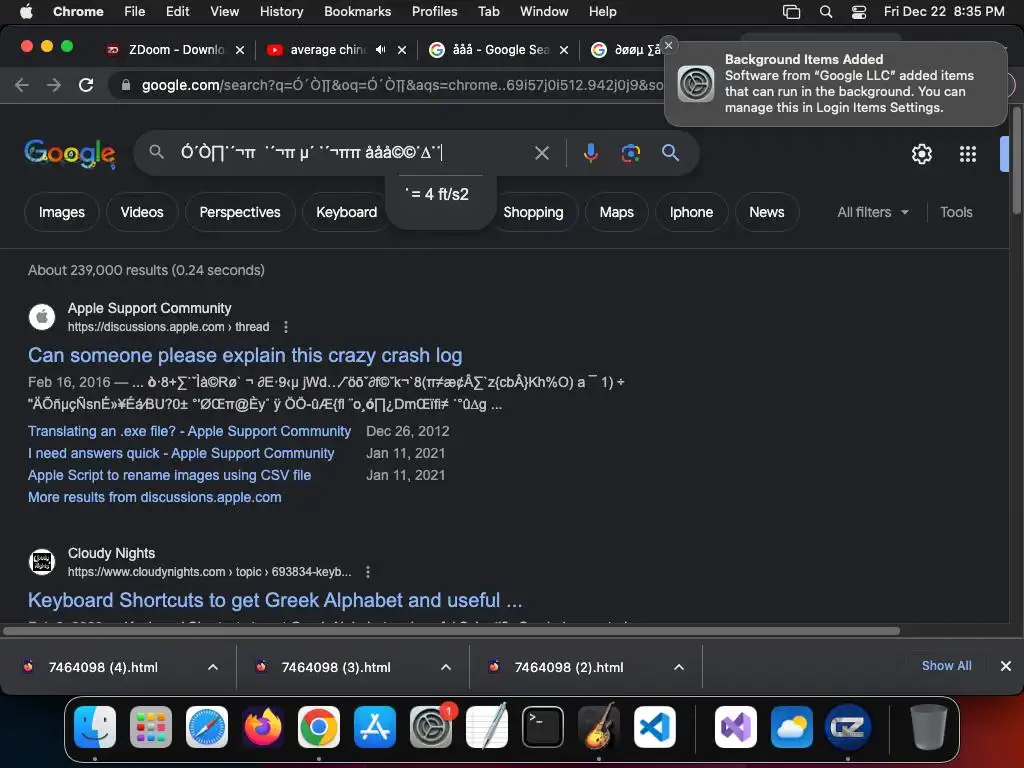Screen dimensions: 1024x768
Task: Open the File menu
Action: 135,11
